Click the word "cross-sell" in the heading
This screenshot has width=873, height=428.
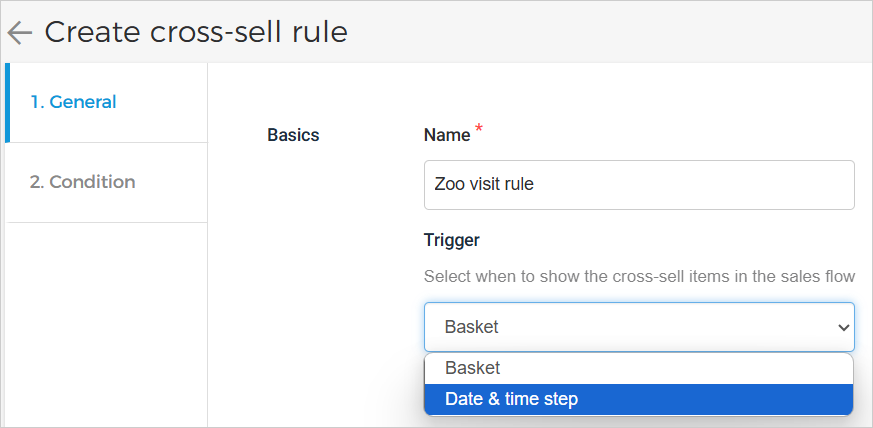203,32
